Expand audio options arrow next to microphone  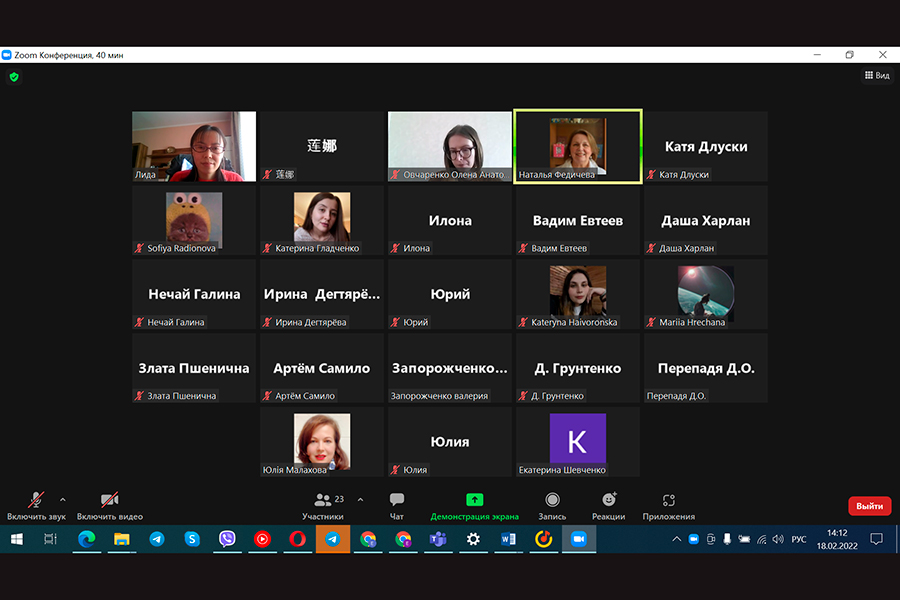63,499
